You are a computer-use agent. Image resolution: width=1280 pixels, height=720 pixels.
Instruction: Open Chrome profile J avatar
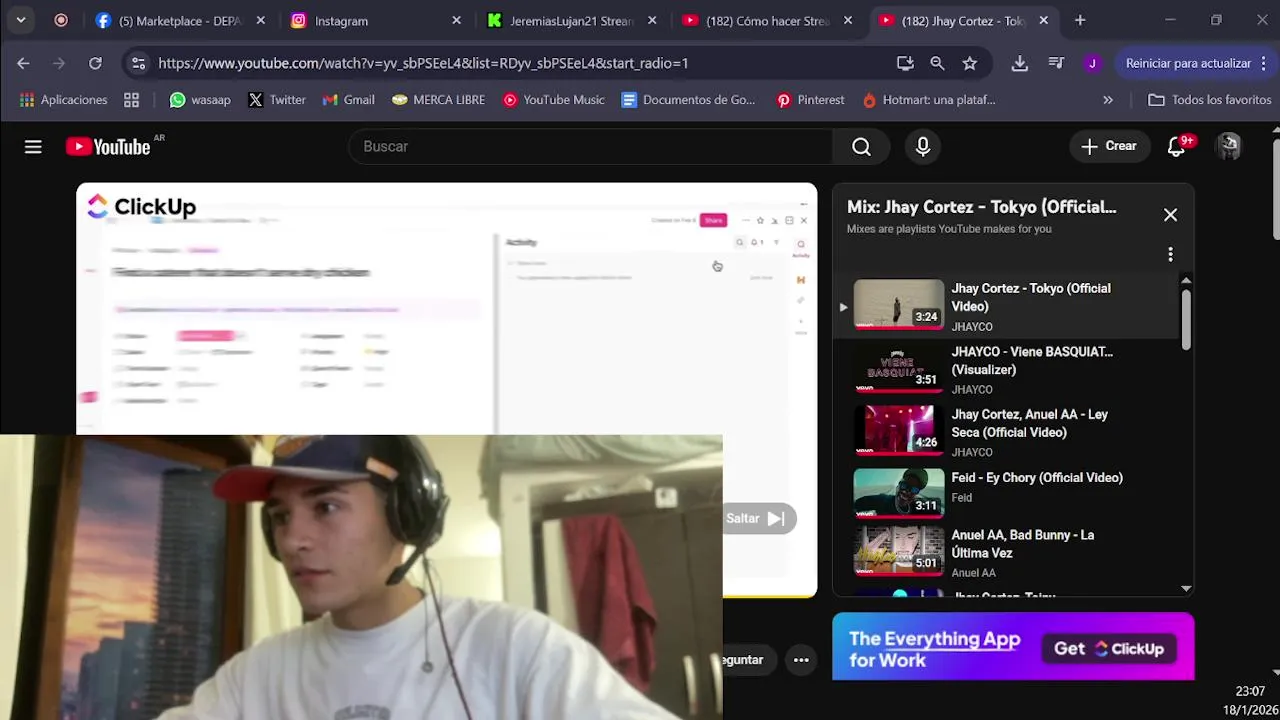point(1092,63)
